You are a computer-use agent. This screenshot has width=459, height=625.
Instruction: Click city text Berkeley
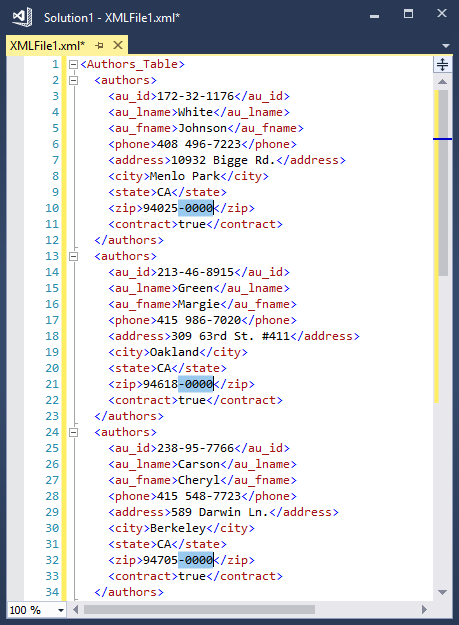[178, 528]
